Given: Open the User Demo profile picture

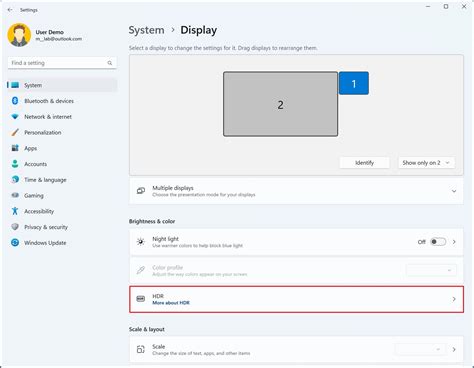Looking at the screenshot, I should [19, 35].
